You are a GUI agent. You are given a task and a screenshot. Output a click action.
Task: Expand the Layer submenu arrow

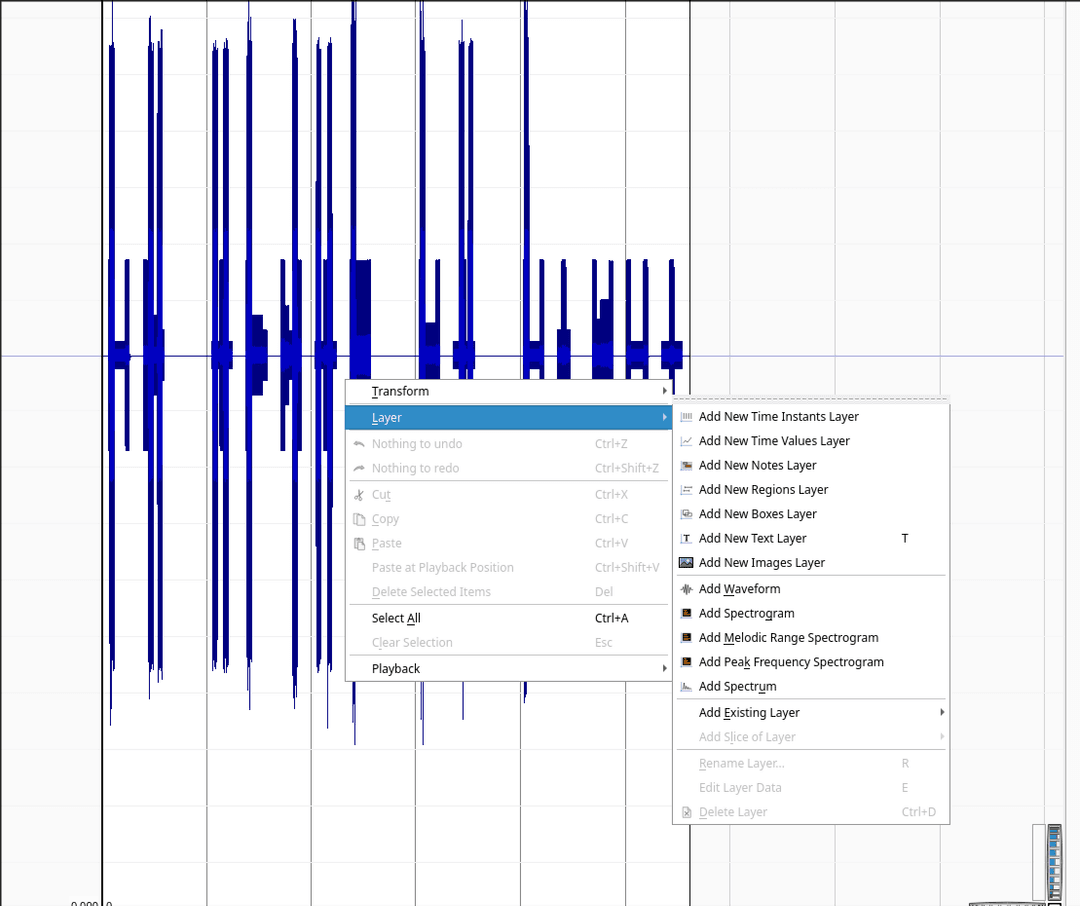664,418
